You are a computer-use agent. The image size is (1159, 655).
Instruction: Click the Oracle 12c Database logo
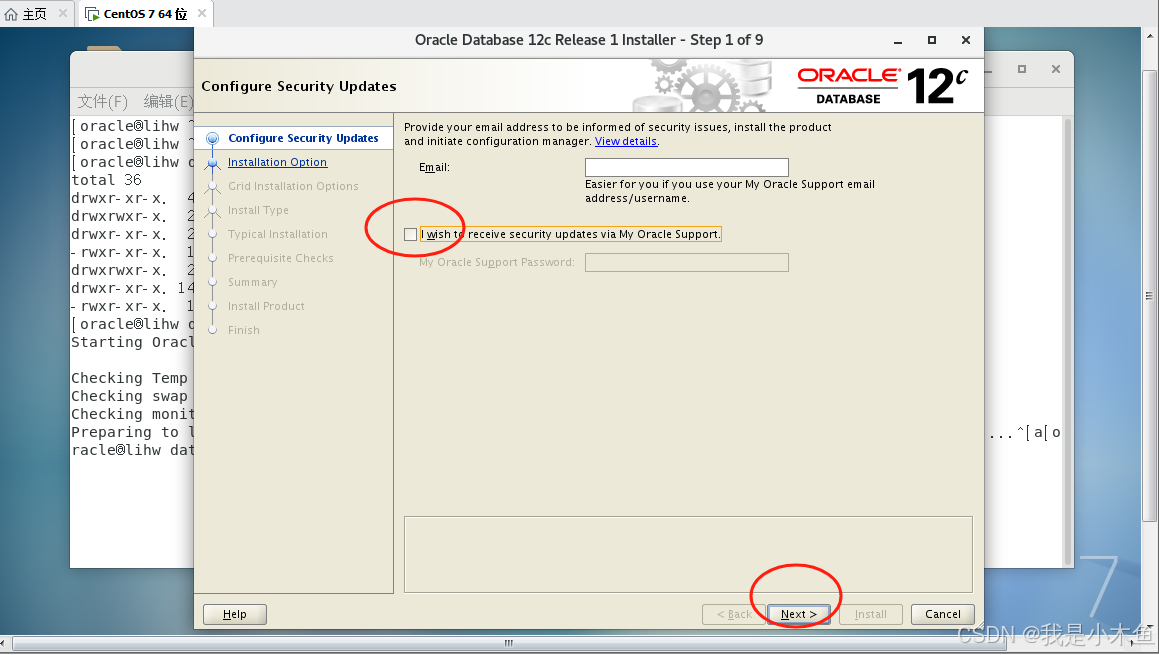click(883, 86)
